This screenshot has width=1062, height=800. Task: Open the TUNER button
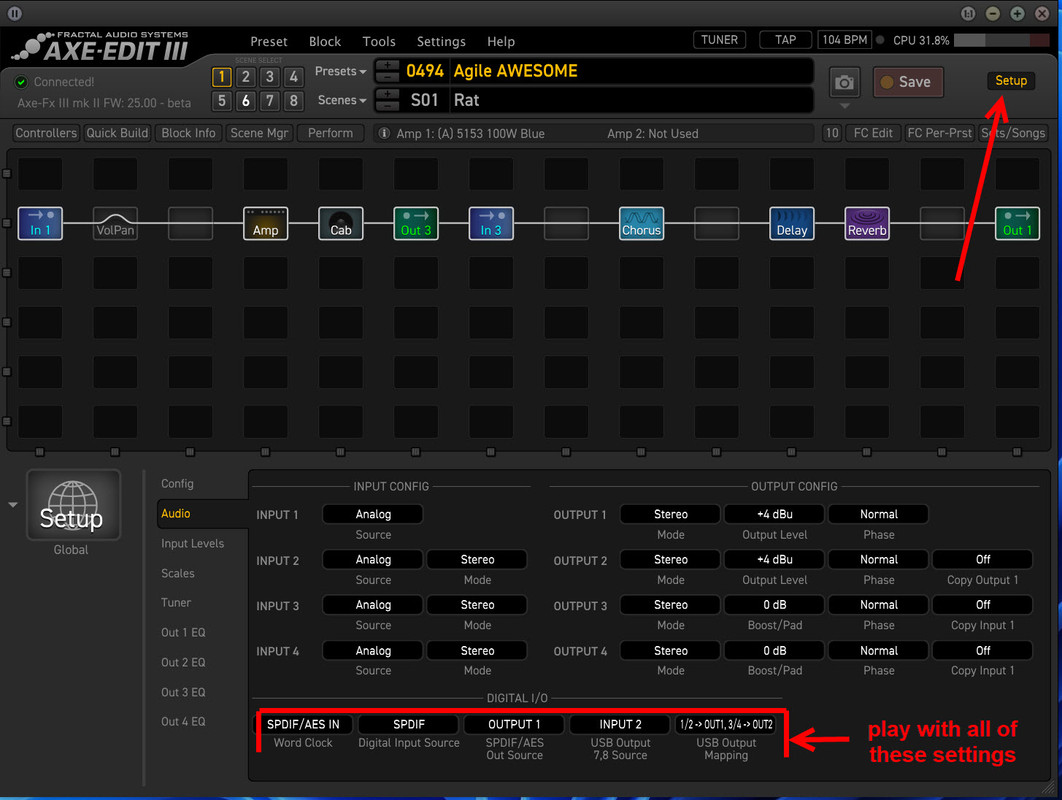pyautogui.click(x=719, y=40)
